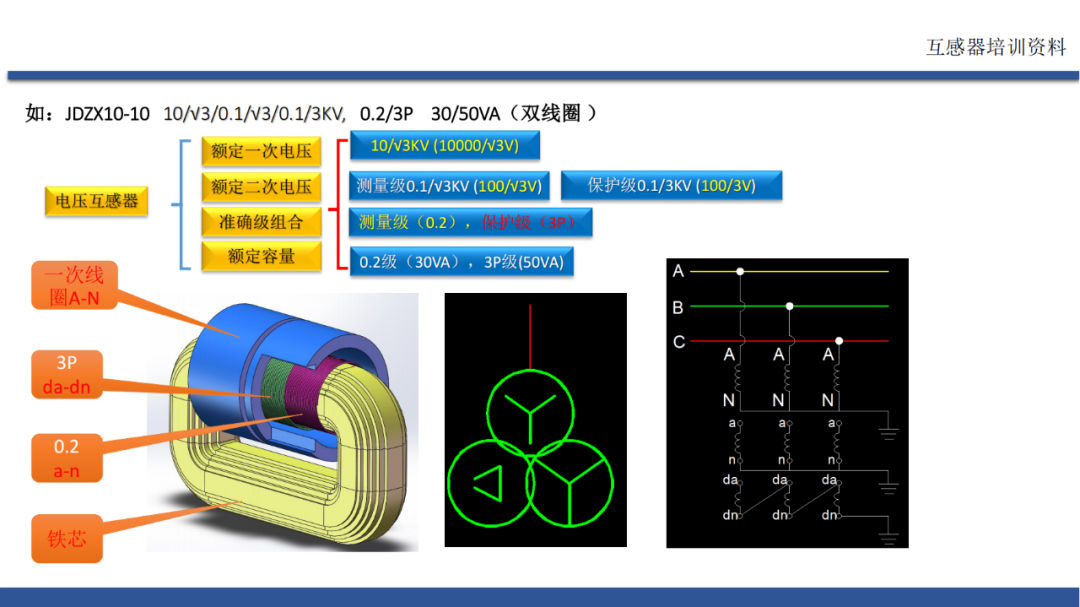Click the three-phase wiring schematic diagram

tap(787, 402)
